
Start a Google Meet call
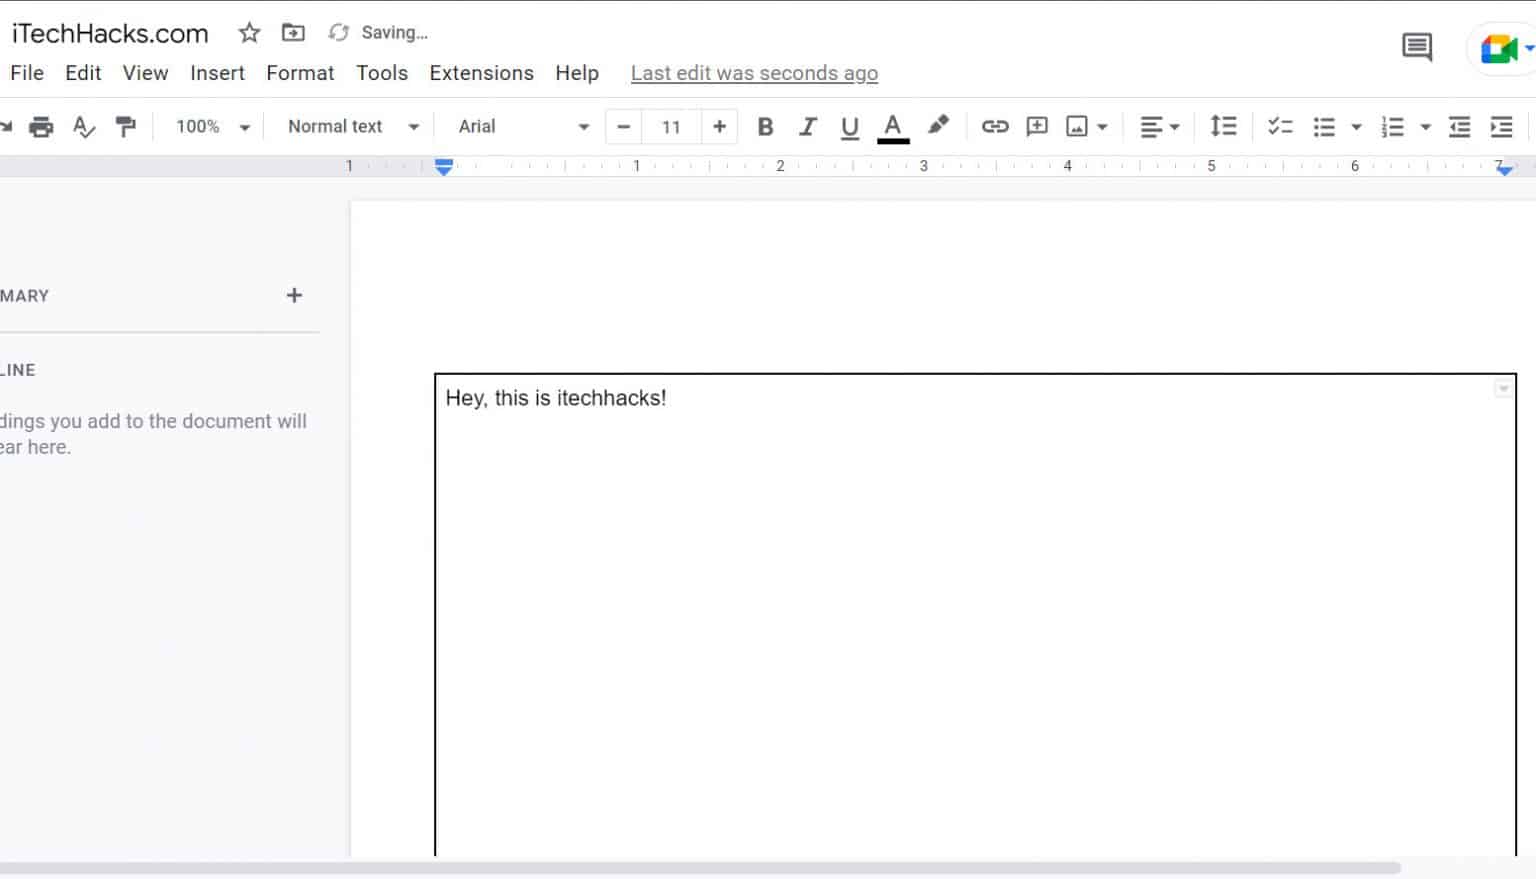click(1497, 47)
